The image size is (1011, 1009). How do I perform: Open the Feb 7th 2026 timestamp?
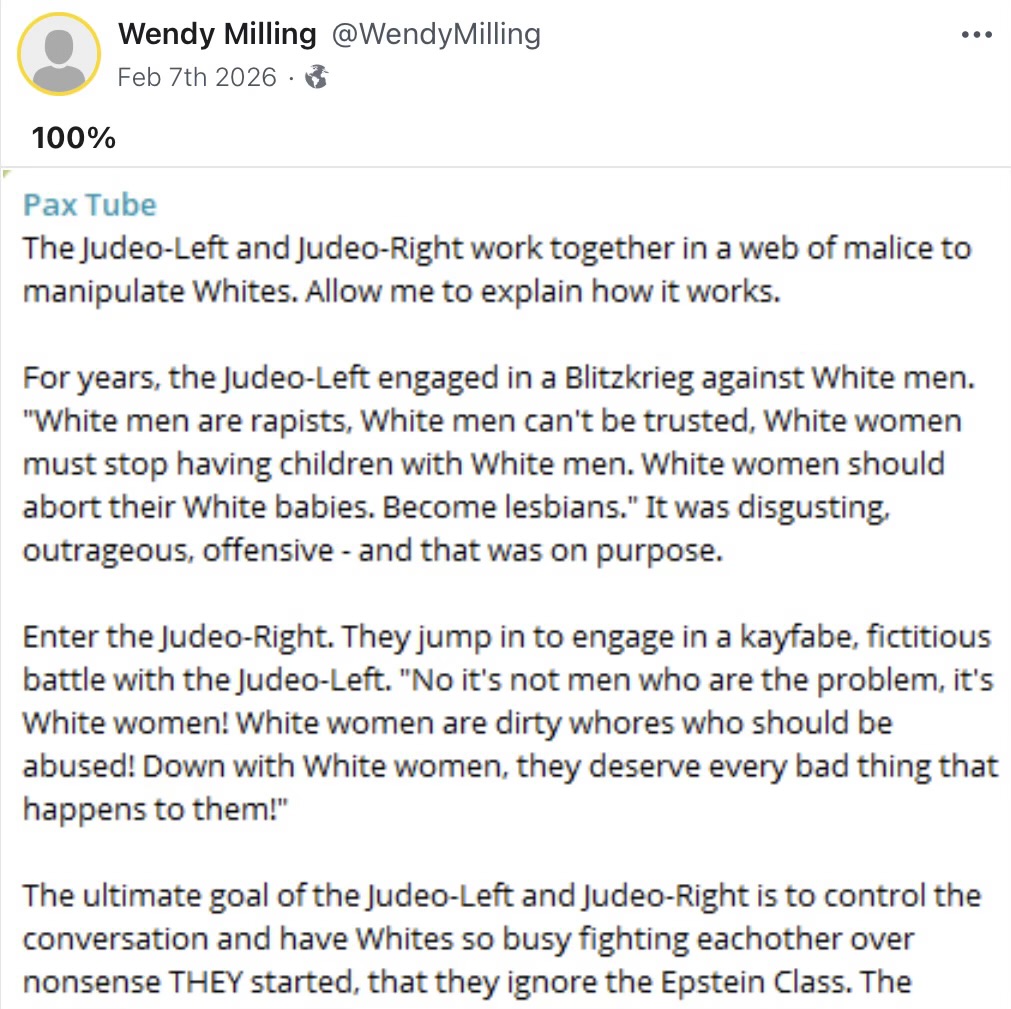click(197, 78)
